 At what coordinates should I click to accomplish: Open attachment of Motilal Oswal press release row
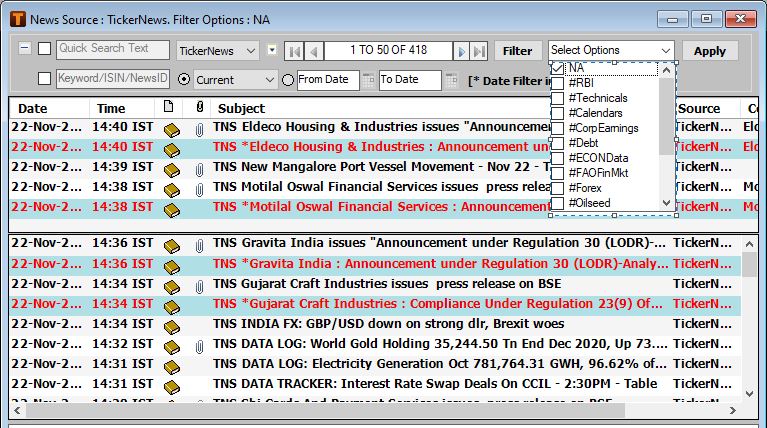click(200, 190)
